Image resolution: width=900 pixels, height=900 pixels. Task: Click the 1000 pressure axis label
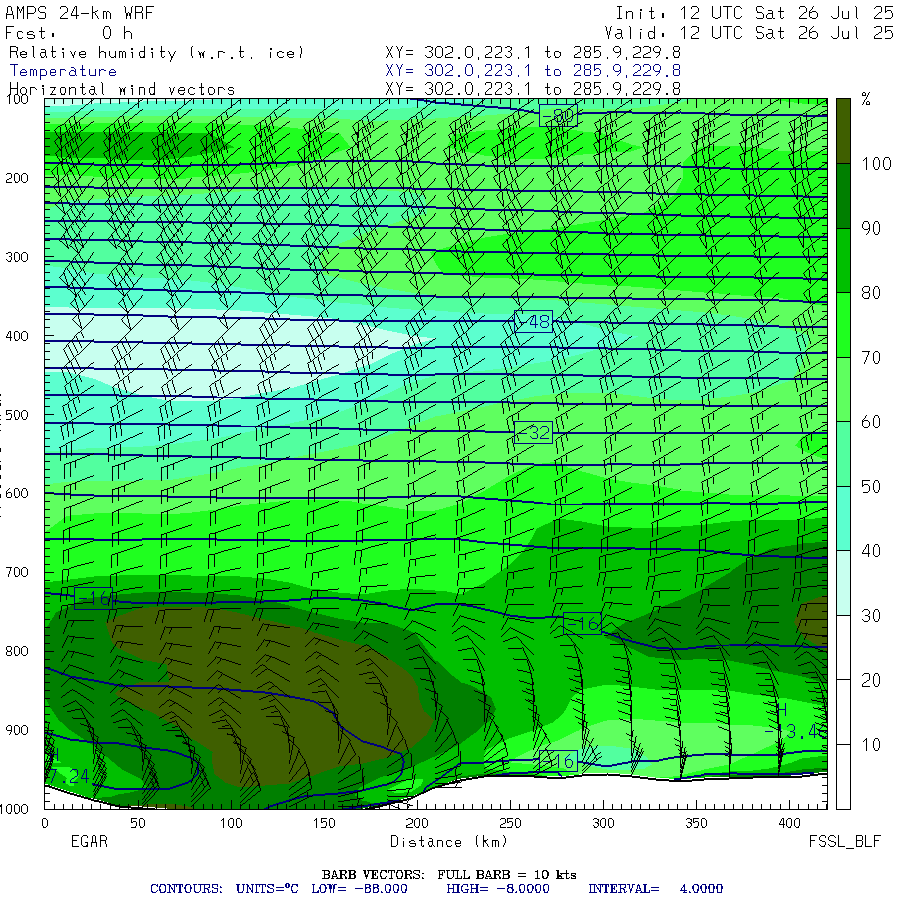tap(15, 809)
